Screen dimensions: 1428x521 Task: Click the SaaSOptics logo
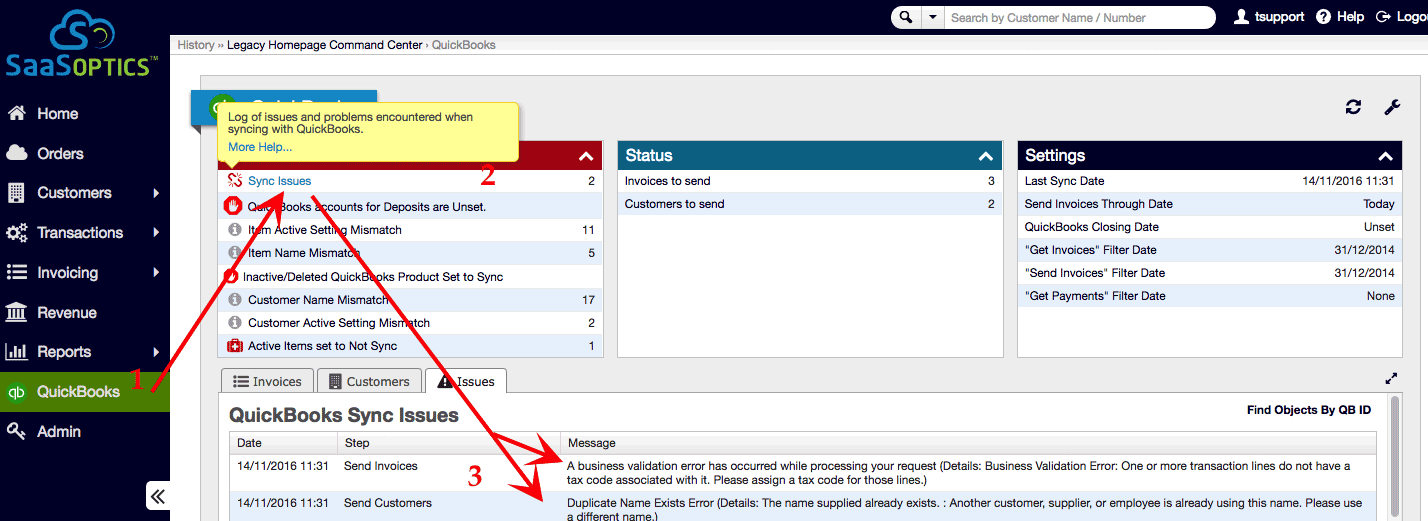(82, 44)
